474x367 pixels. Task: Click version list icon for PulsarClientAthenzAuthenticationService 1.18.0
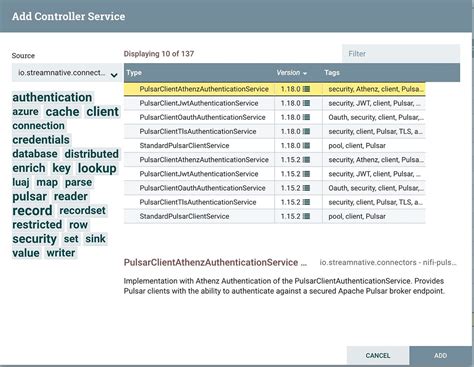[x=306, y=89]
